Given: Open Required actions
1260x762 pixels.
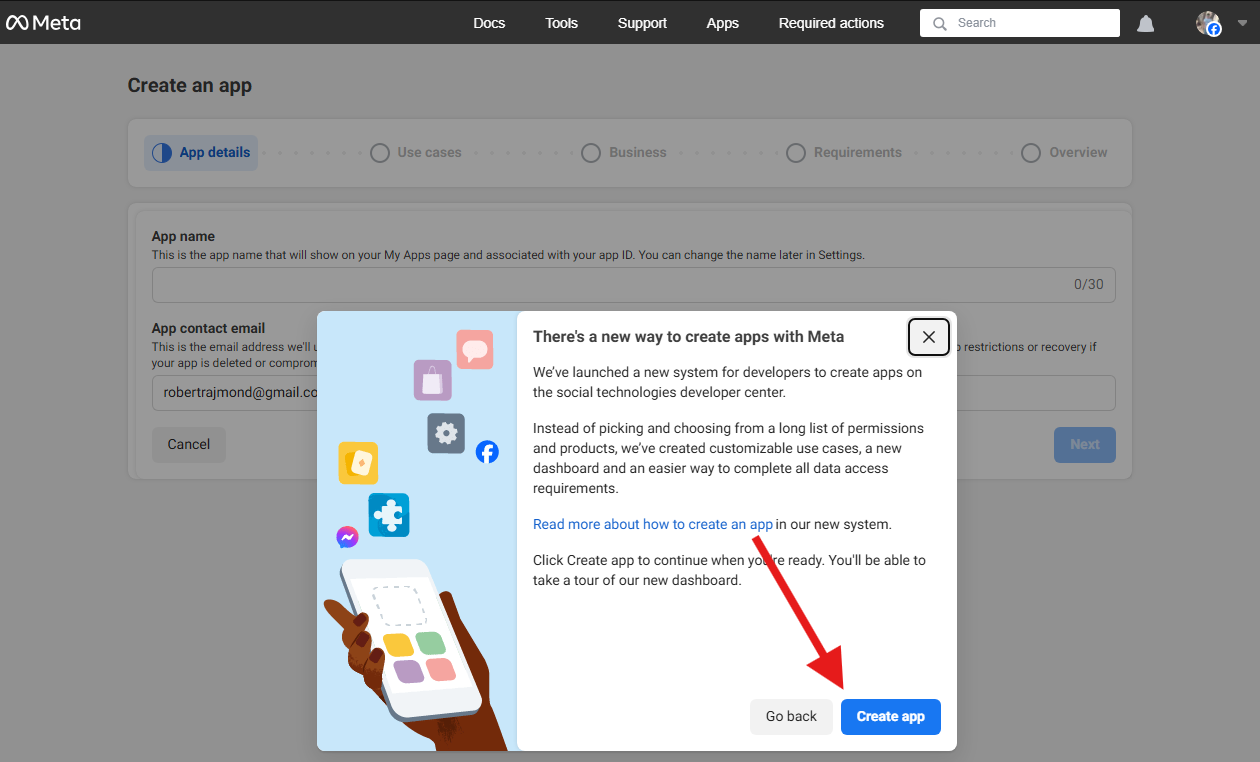Looking at the screenshot, I should 831,23.
